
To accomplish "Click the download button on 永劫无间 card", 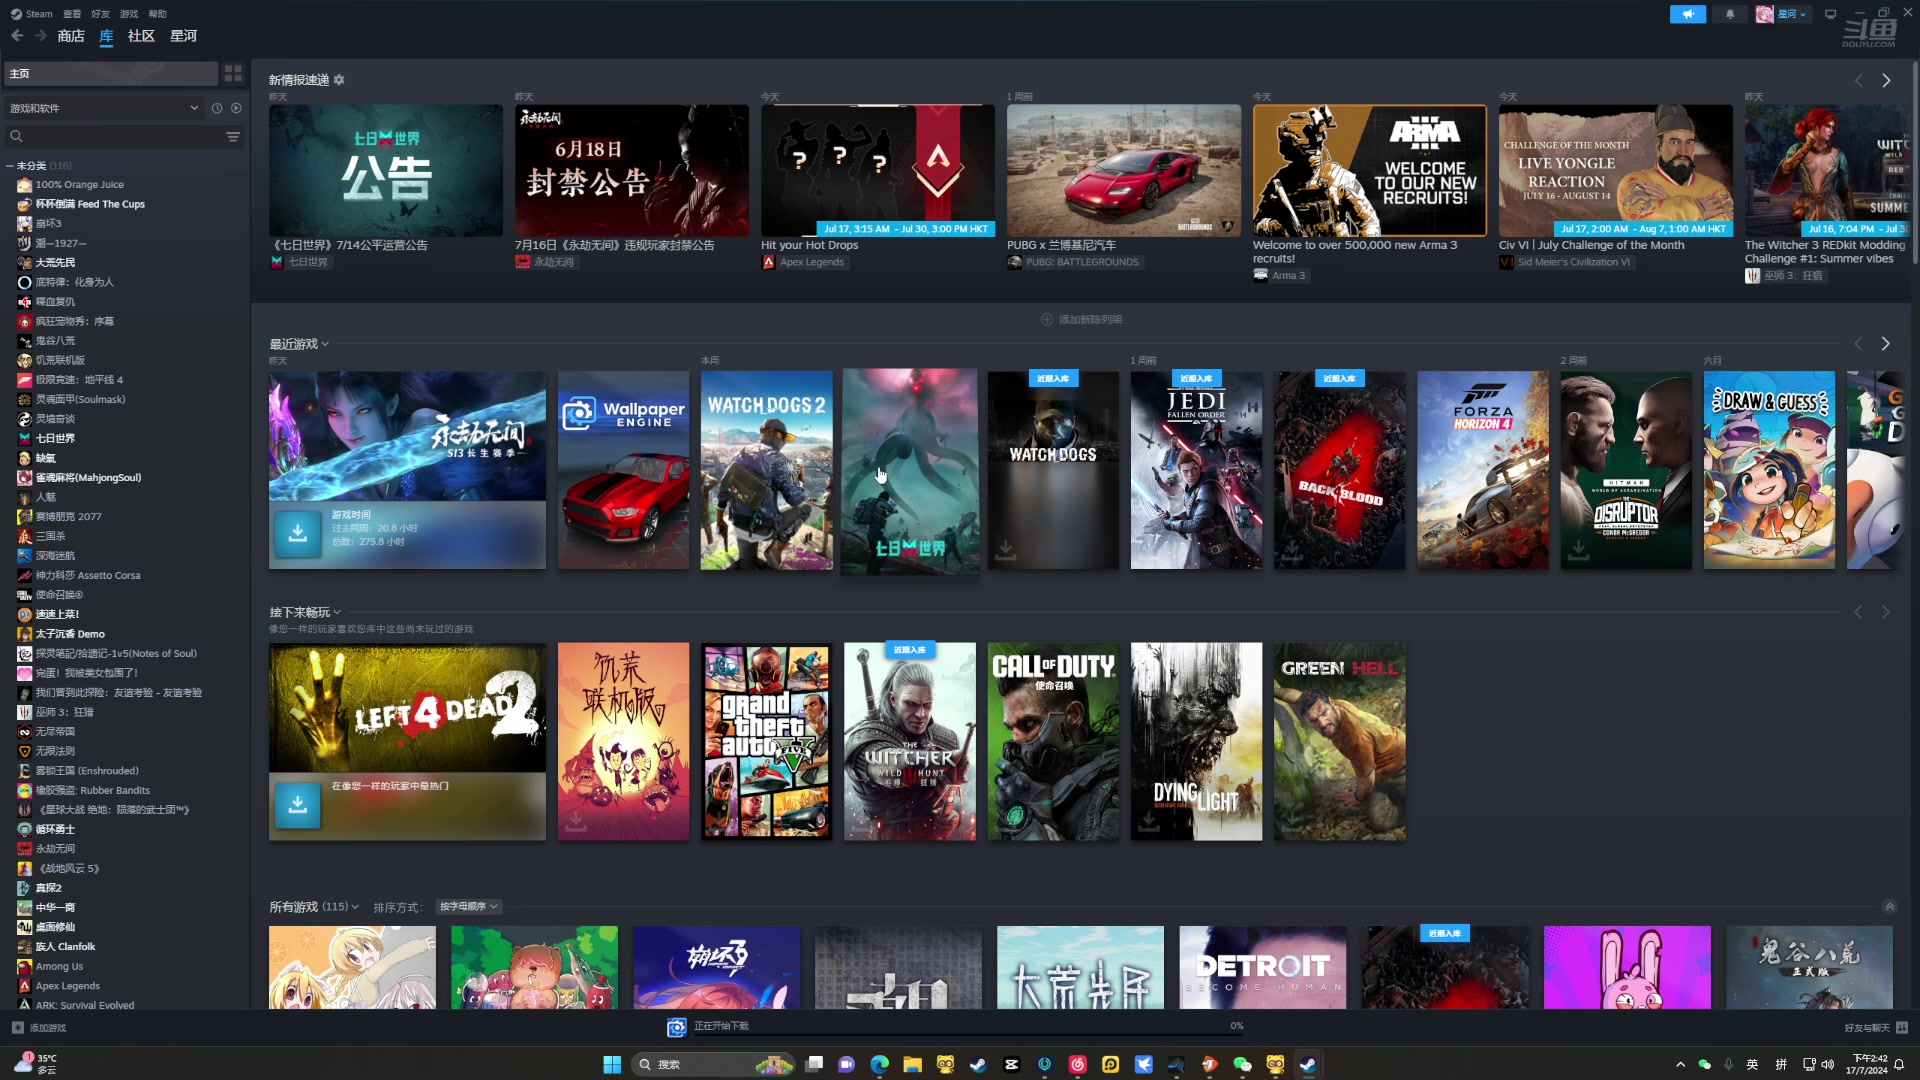I will click(298, 533).
